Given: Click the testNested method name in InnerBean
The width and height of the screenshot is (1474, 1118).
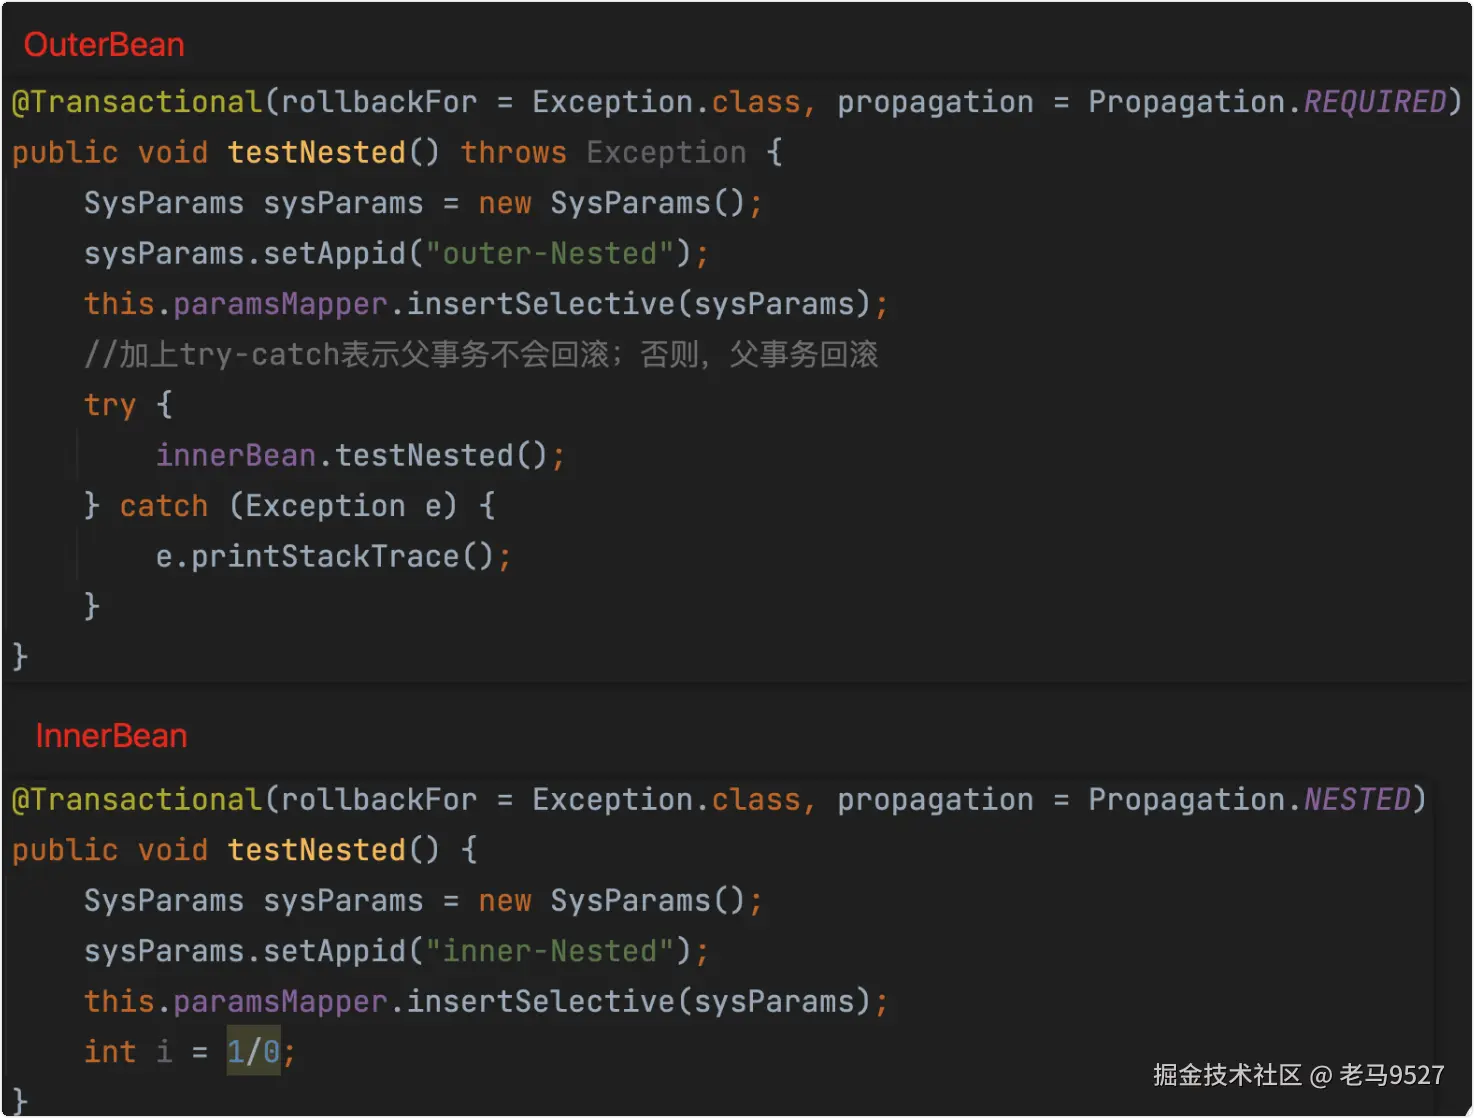Looking at the screenshot, I should (x=316, y=850).
